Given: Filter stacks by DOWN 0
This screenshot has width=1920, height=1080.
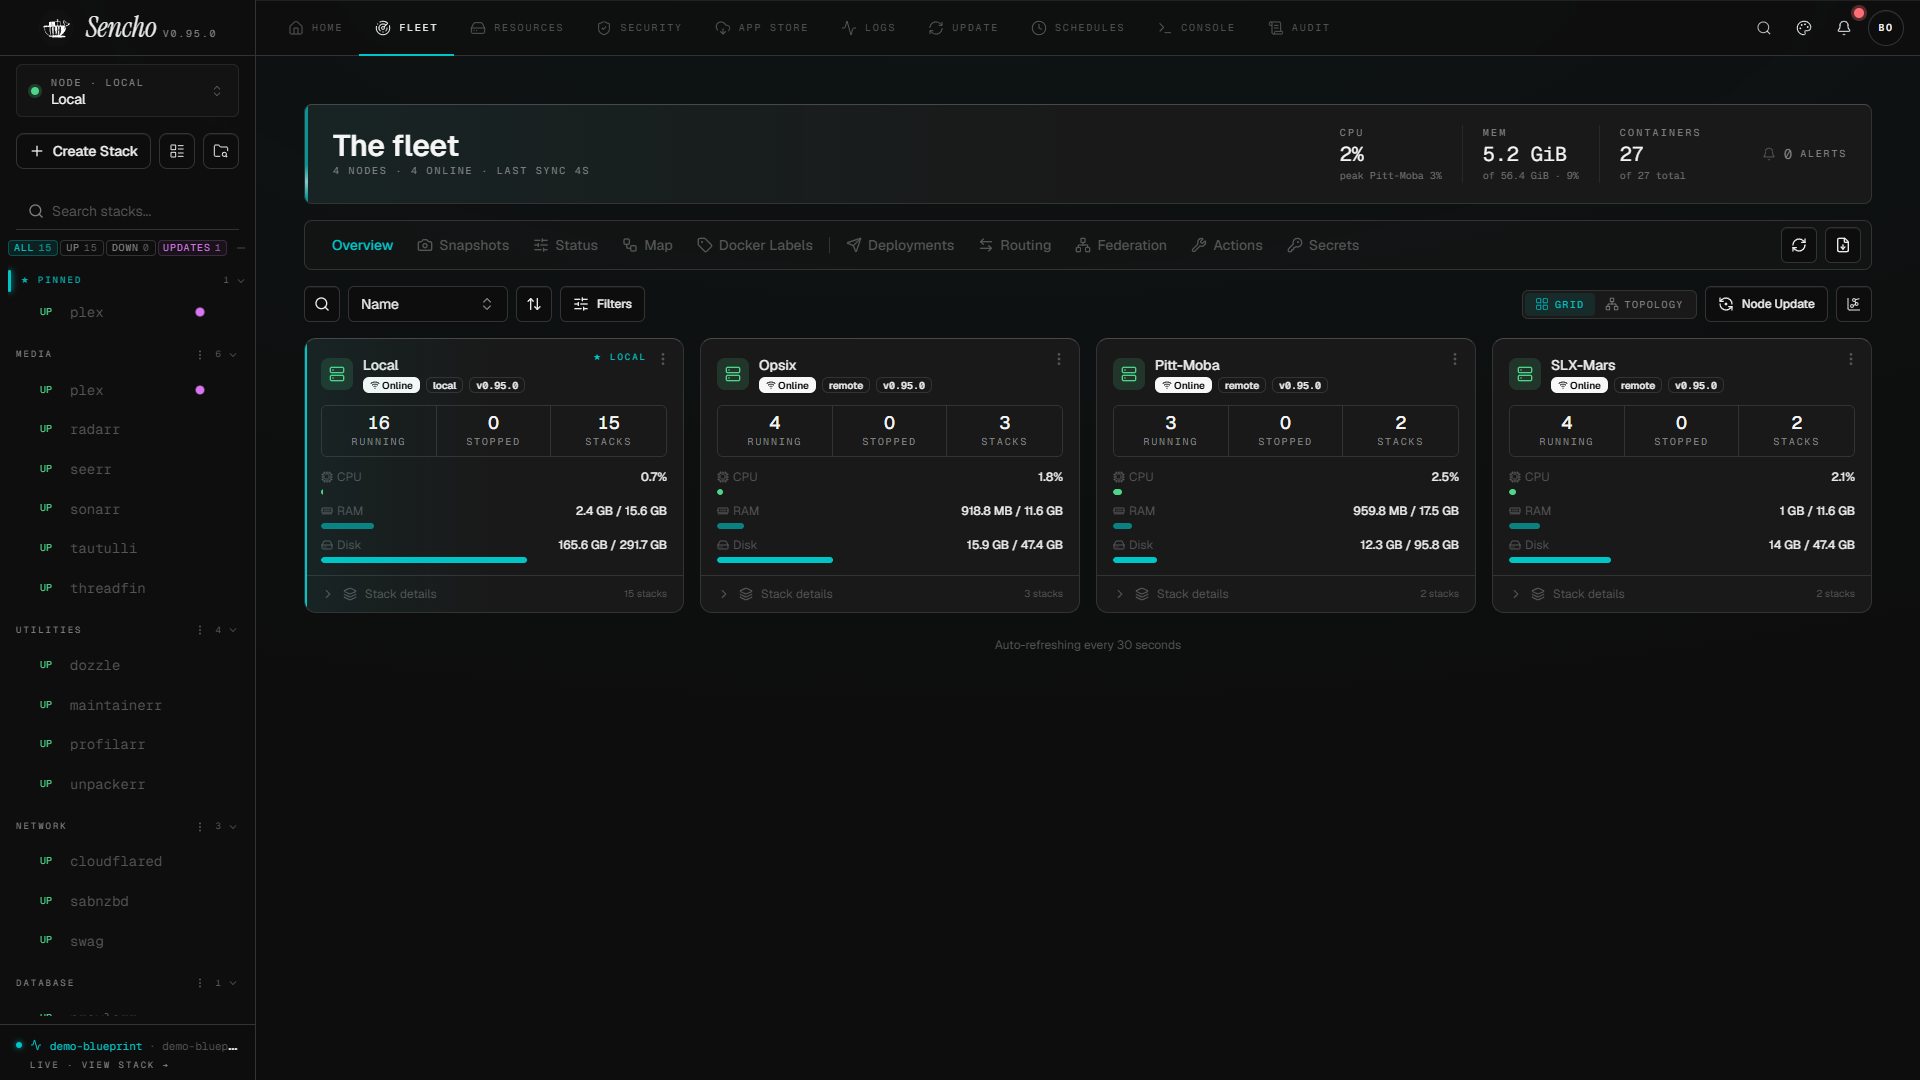Looking at the screenshot, I should [130, 248].
